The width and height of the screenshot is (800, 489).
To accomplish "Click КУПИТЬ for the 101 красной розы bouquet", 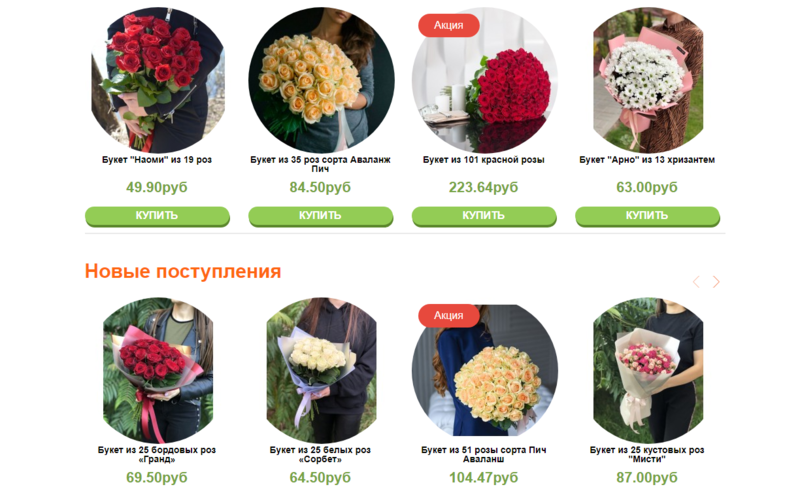I will coord(484,216).
